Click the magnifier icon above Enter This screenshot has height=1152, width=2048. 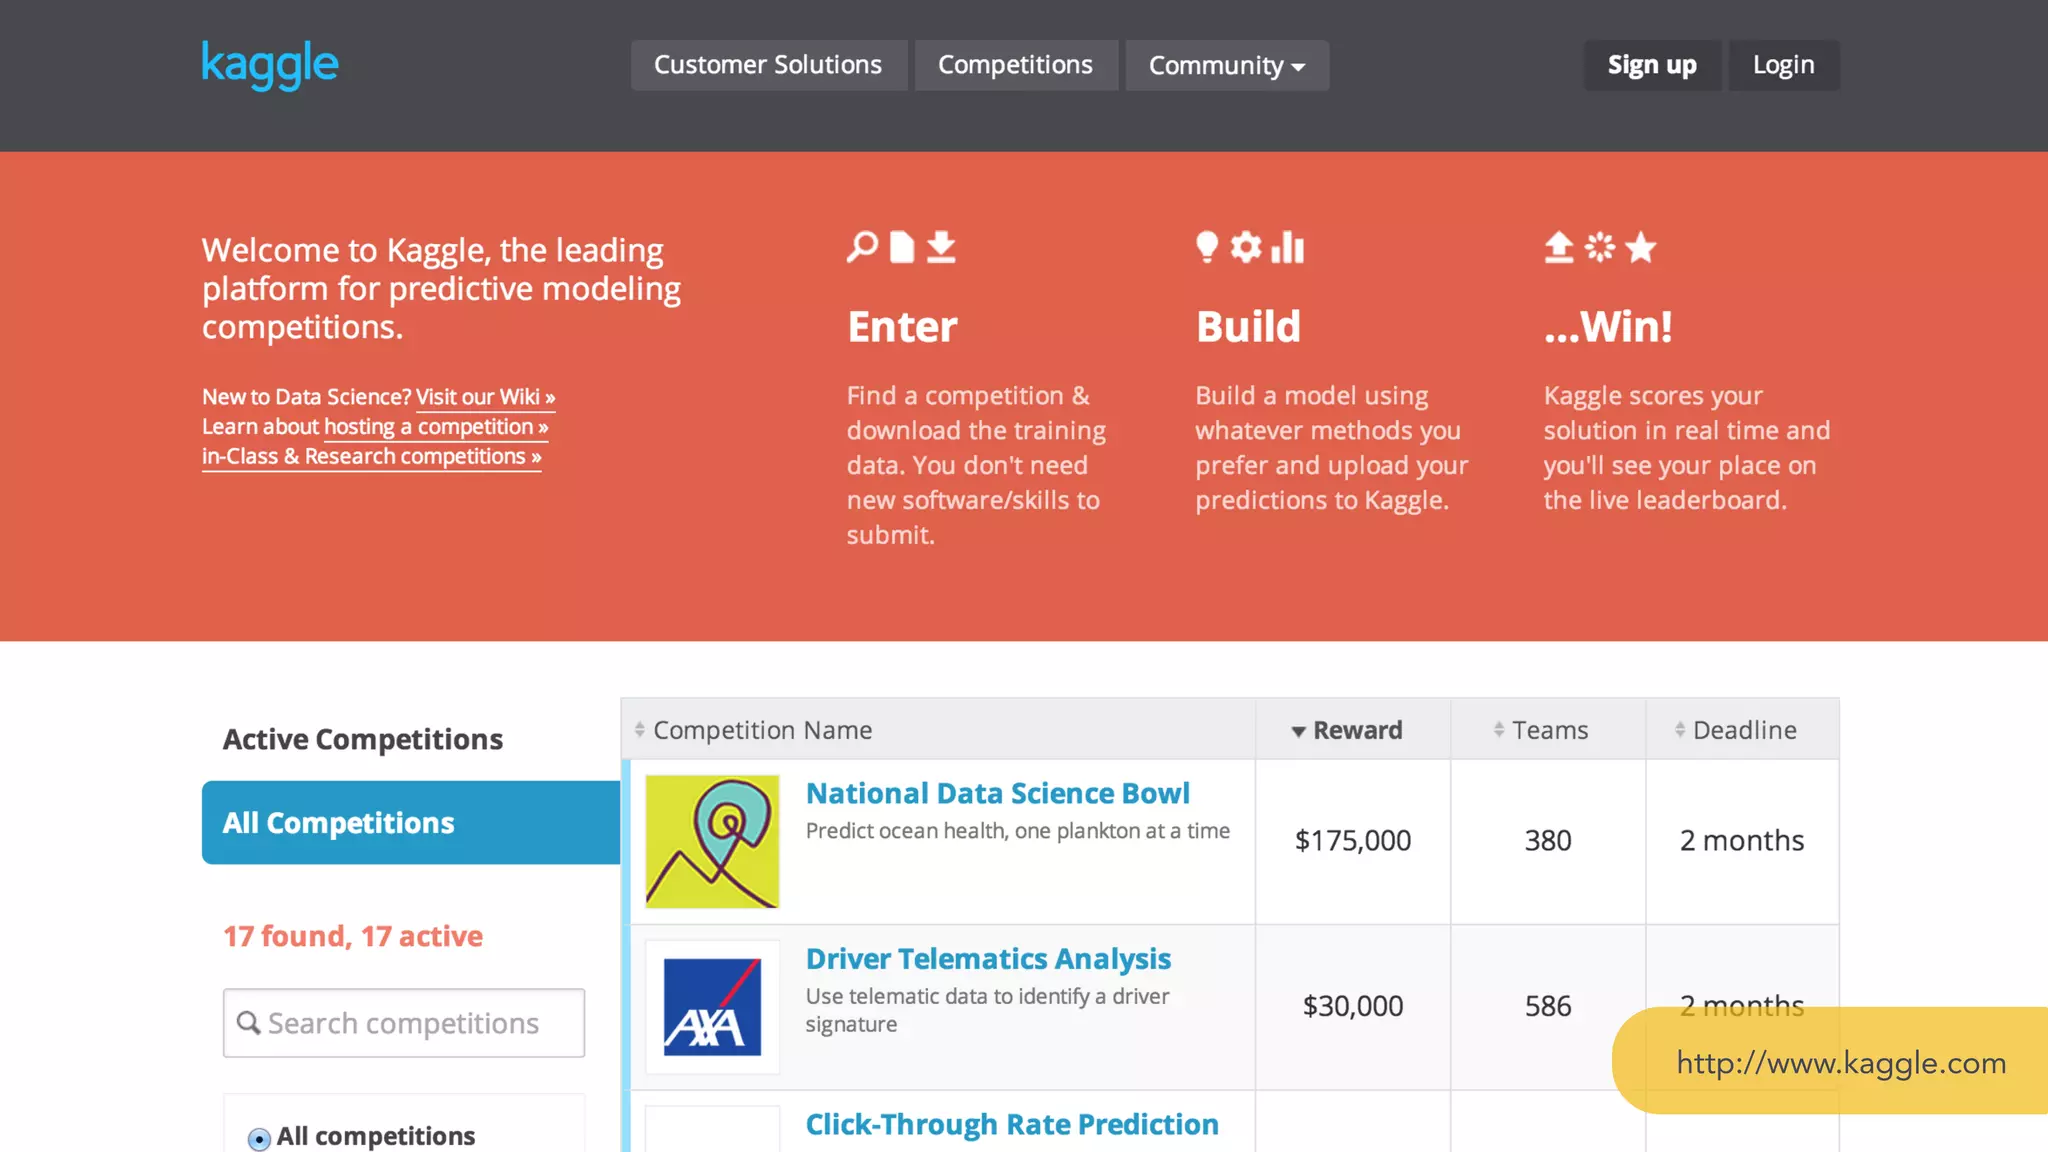point(862,246)
